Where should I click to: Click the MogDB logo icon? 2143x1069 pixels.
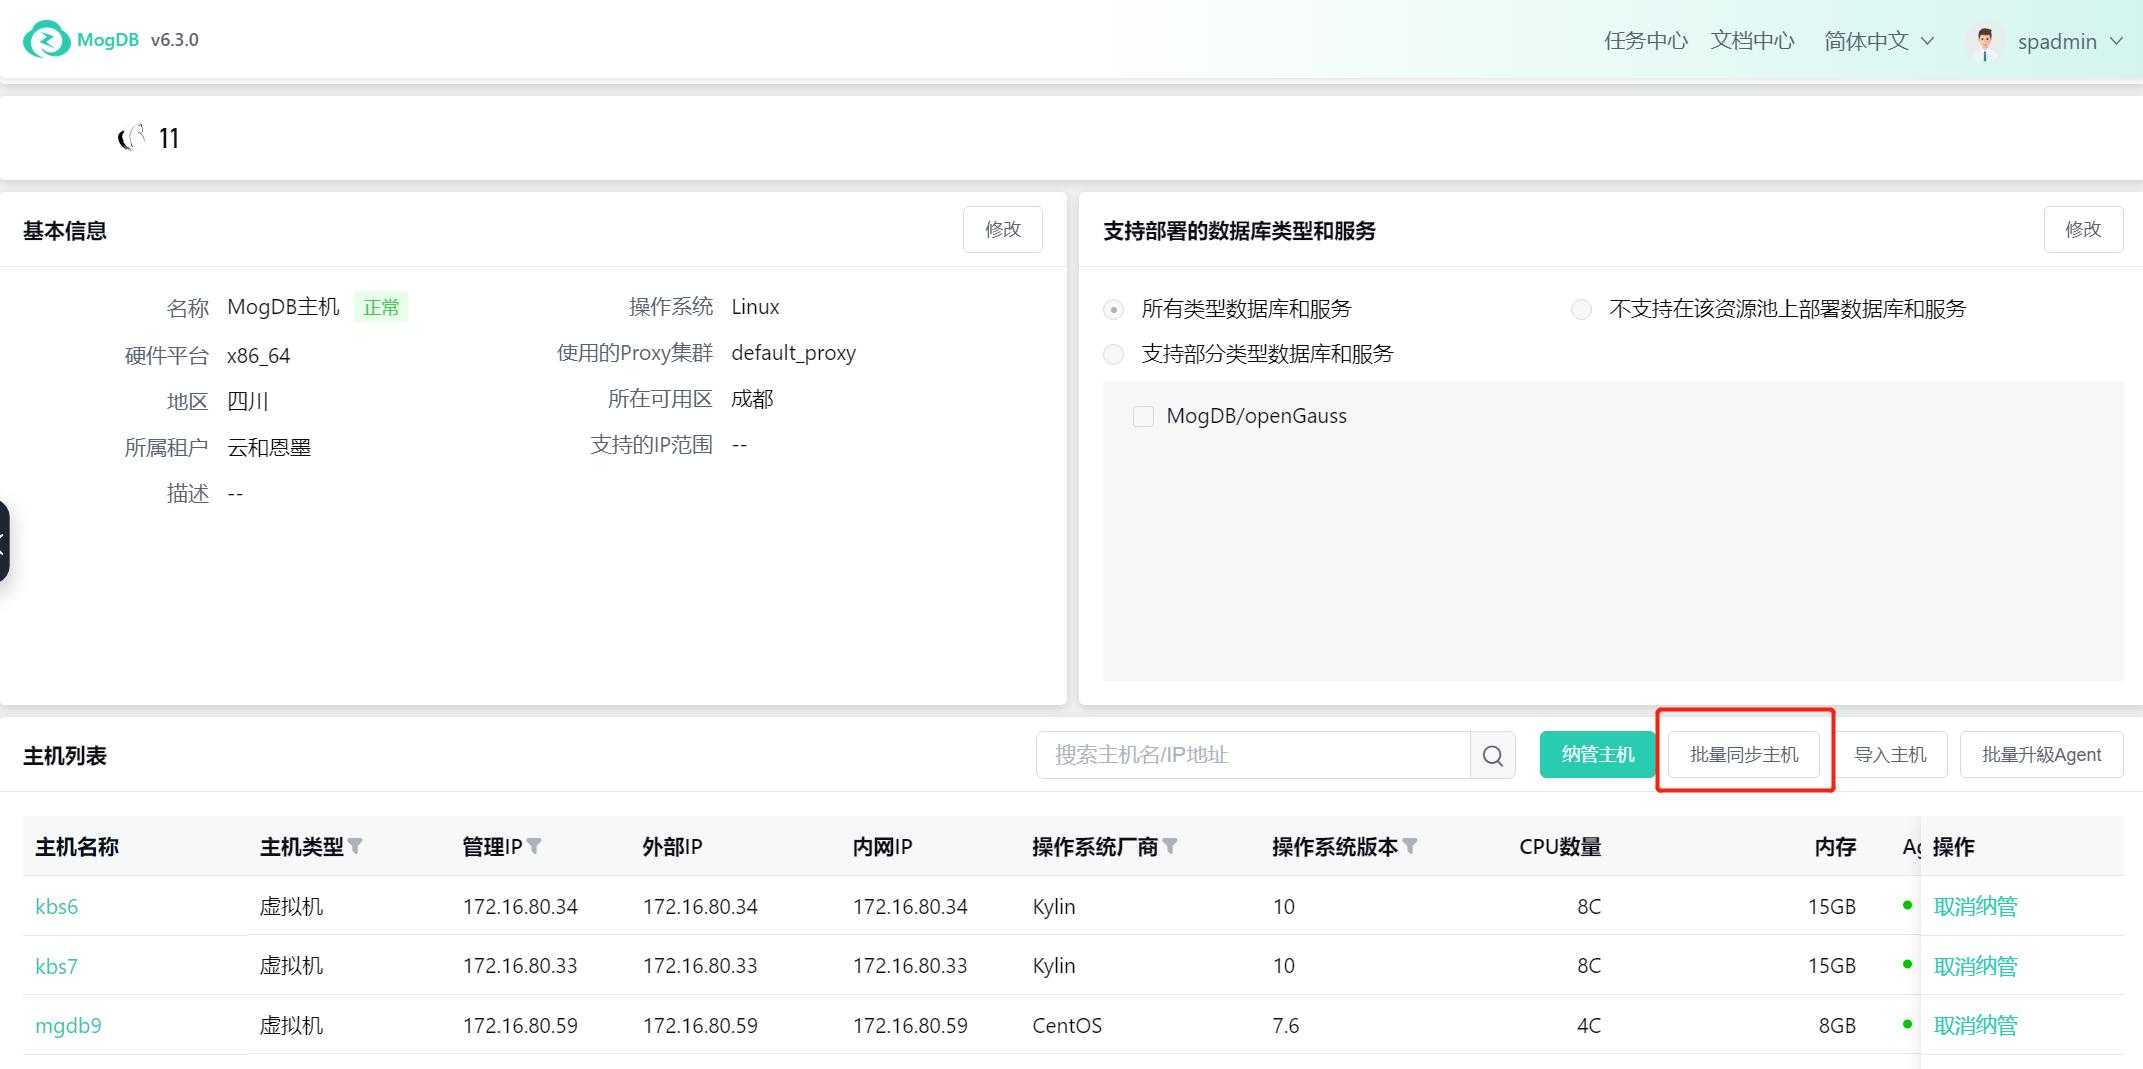pyautogui.click(x=46, y=40)
